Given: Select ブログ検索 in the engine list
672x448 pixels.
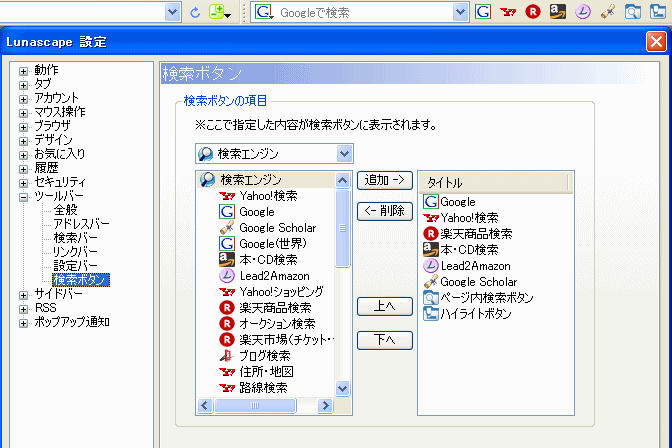Looking at the screenshot, I should tap(255, 356).
